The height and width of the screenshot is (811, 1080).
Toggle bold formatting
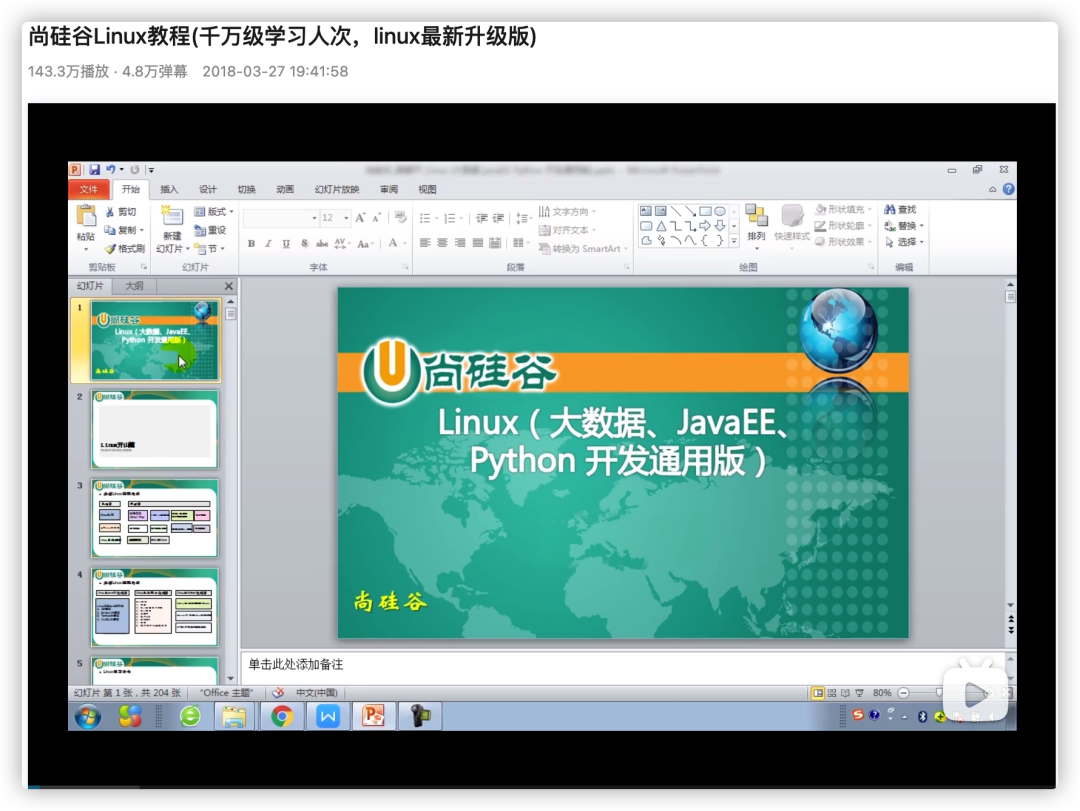(x=253, y=243)
